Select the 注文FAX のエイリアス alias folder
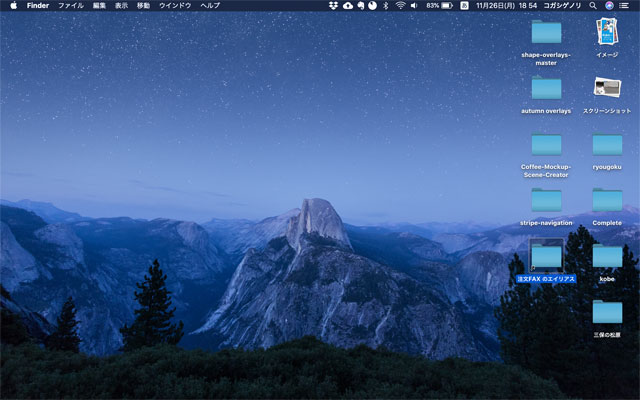 coord(546,256)
